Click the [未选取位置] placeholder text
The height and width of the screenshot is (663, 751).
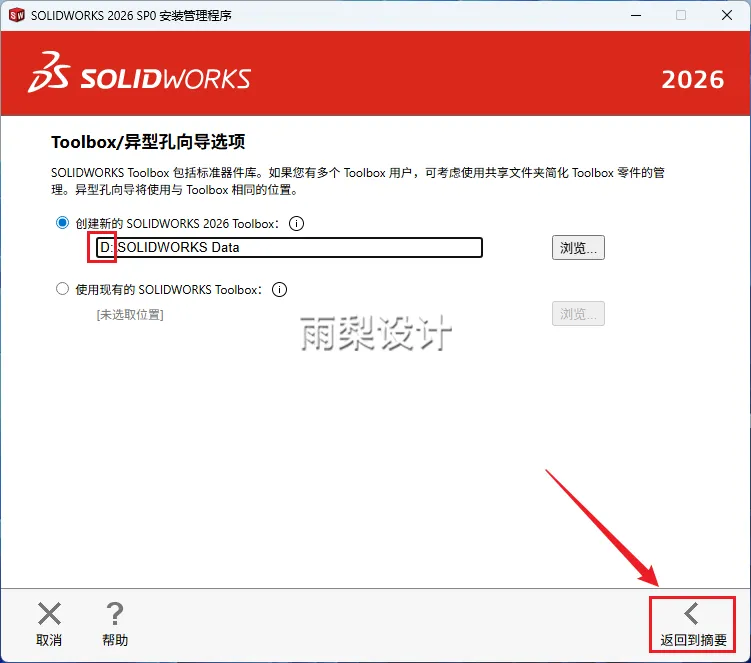pos(130,315)
